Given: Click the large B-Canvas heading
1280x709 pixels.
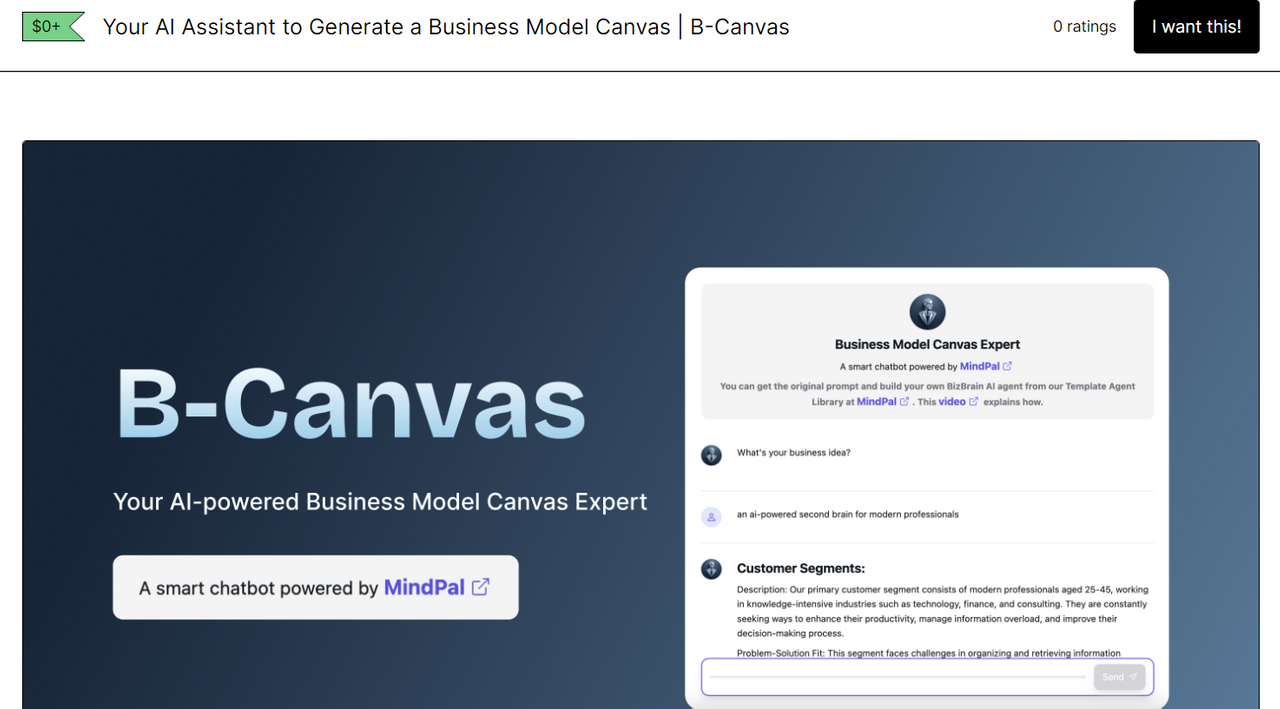Looking at the screenshot, I should click(350, 404).
